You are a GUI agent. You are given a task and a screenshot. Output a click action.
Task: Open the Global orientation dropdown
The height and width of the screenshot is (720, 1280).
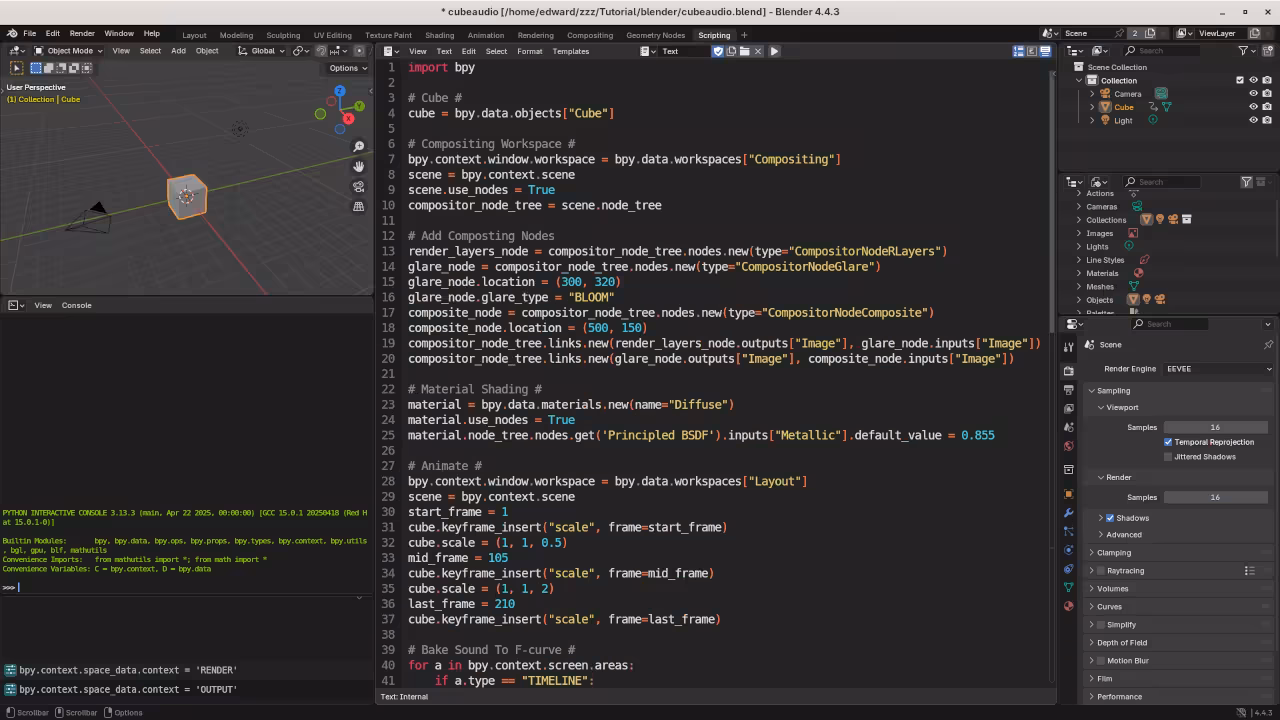point(261,51)
